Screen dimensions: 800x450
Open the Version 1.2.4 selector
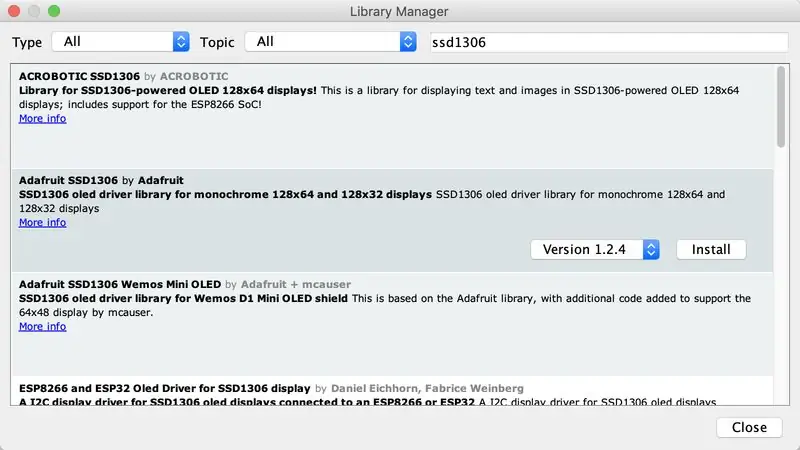click(x=595, y=249)
